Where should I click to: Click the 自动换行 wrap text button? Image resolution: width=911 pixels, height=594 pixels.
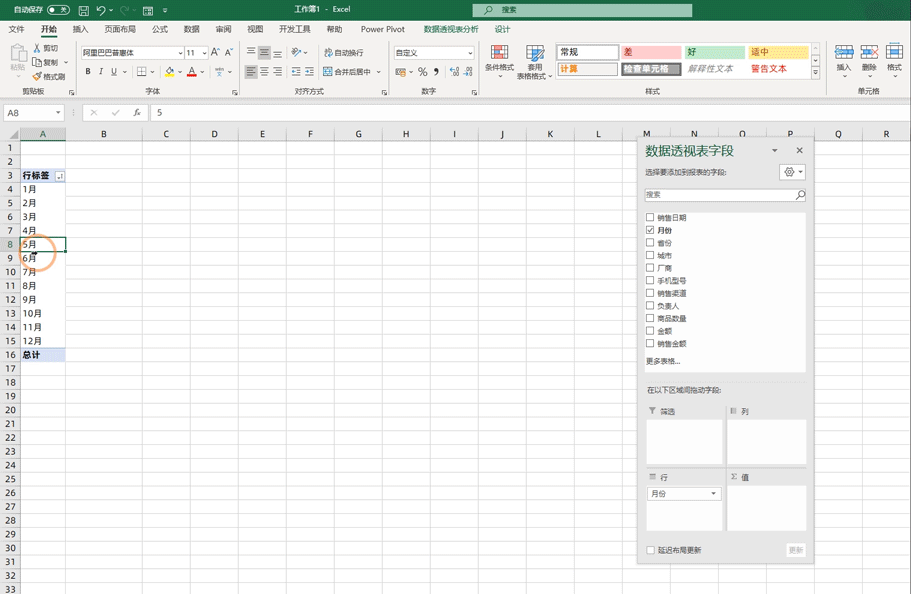tap(343, 53)
